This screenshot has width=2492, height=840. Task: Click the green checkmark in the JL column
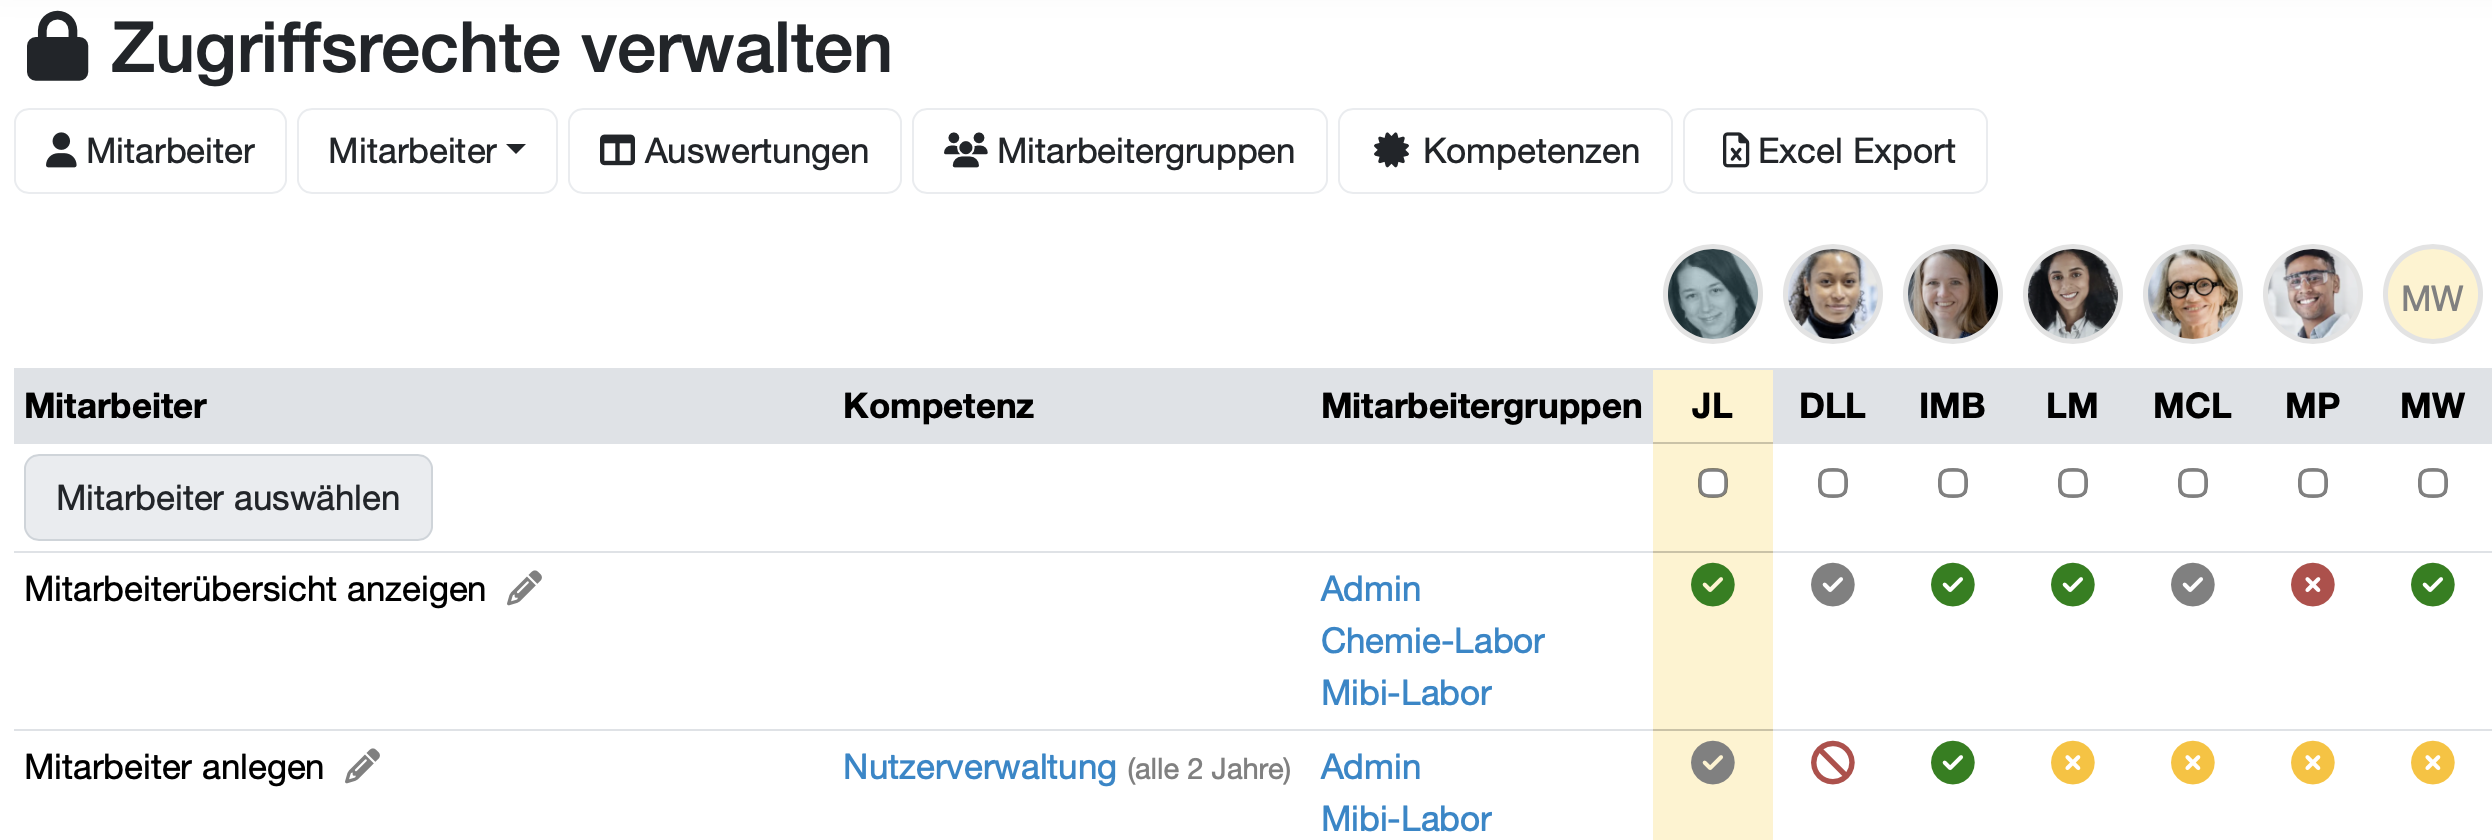[x=1712, y=585]
